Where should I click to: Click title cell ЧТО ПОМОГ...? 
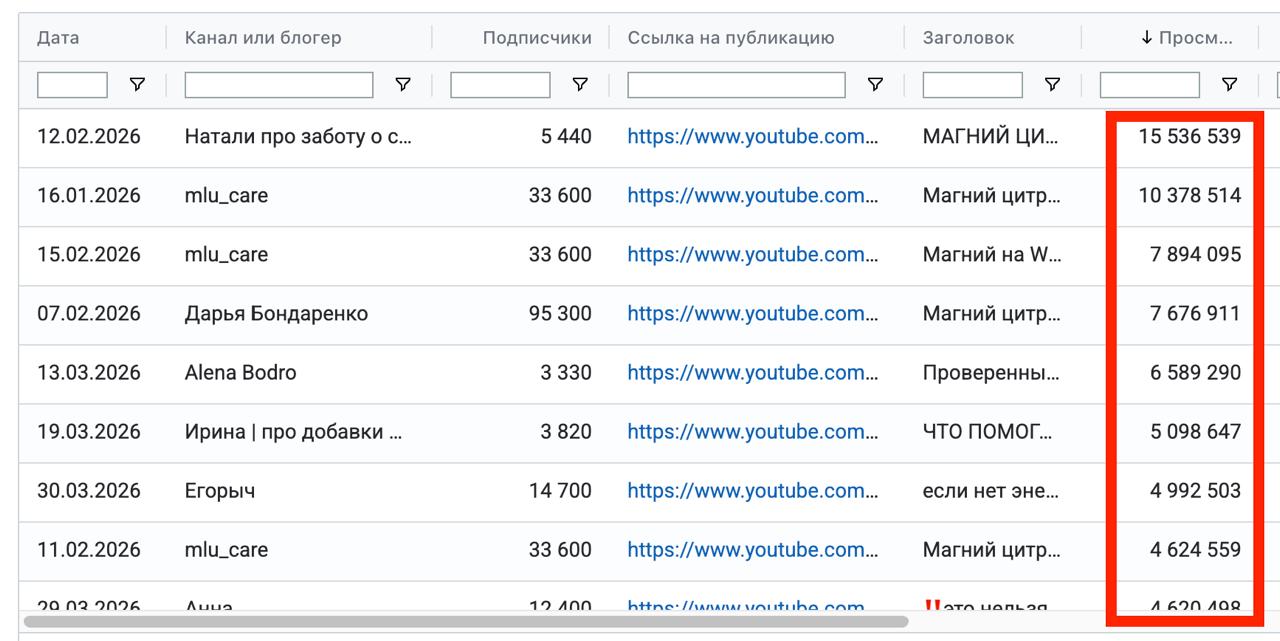point(988,432)
